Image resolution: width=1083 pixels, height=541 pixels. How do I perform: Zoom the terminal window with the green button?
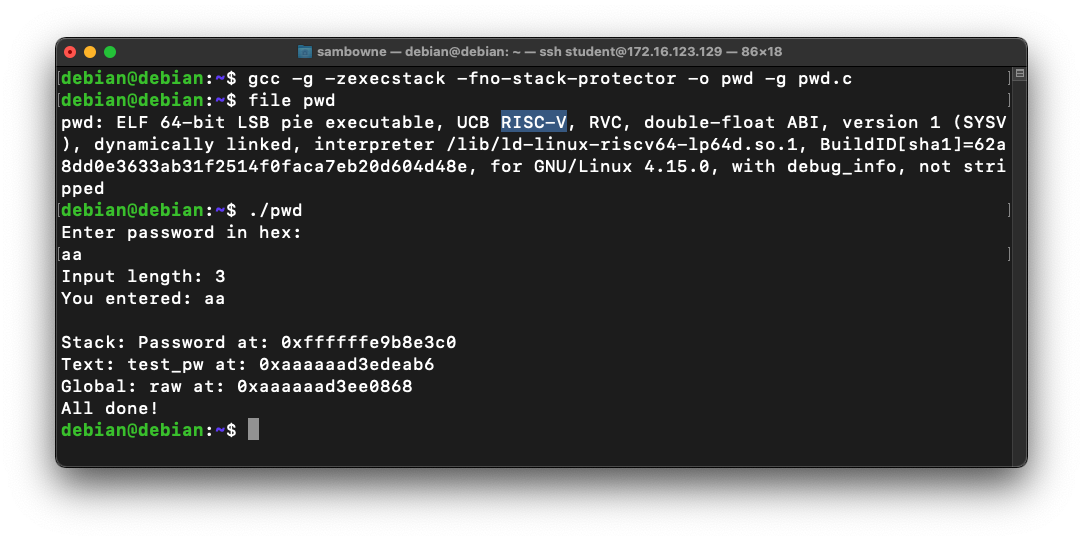(x=110, y=51)
